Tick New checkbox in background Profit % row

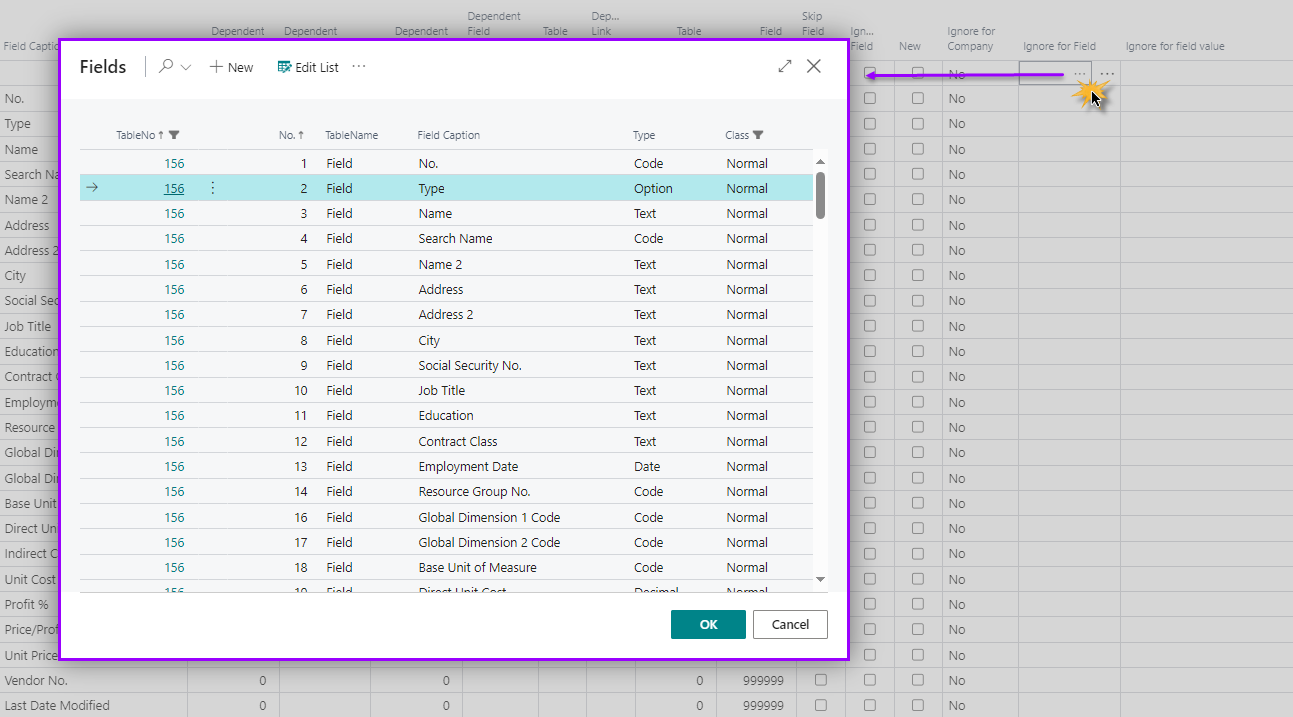click(918, 604)
